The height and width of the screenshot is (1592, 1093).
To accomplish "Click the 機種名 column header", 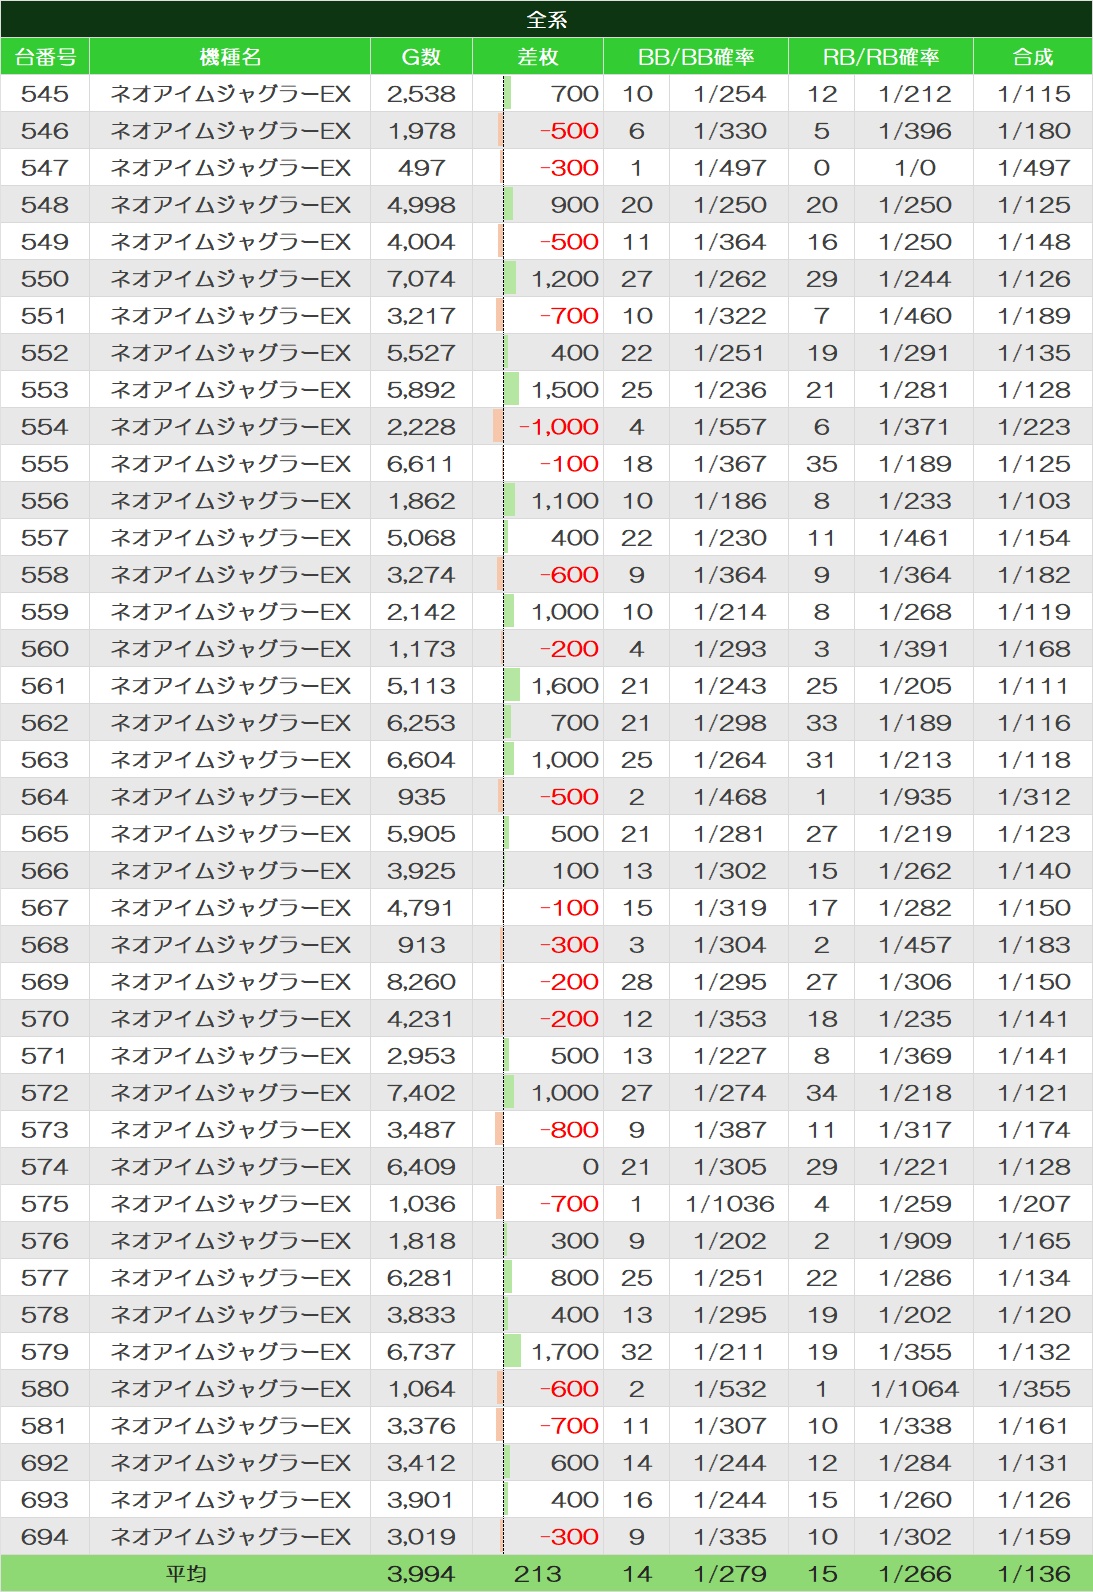I will point(230,57).
